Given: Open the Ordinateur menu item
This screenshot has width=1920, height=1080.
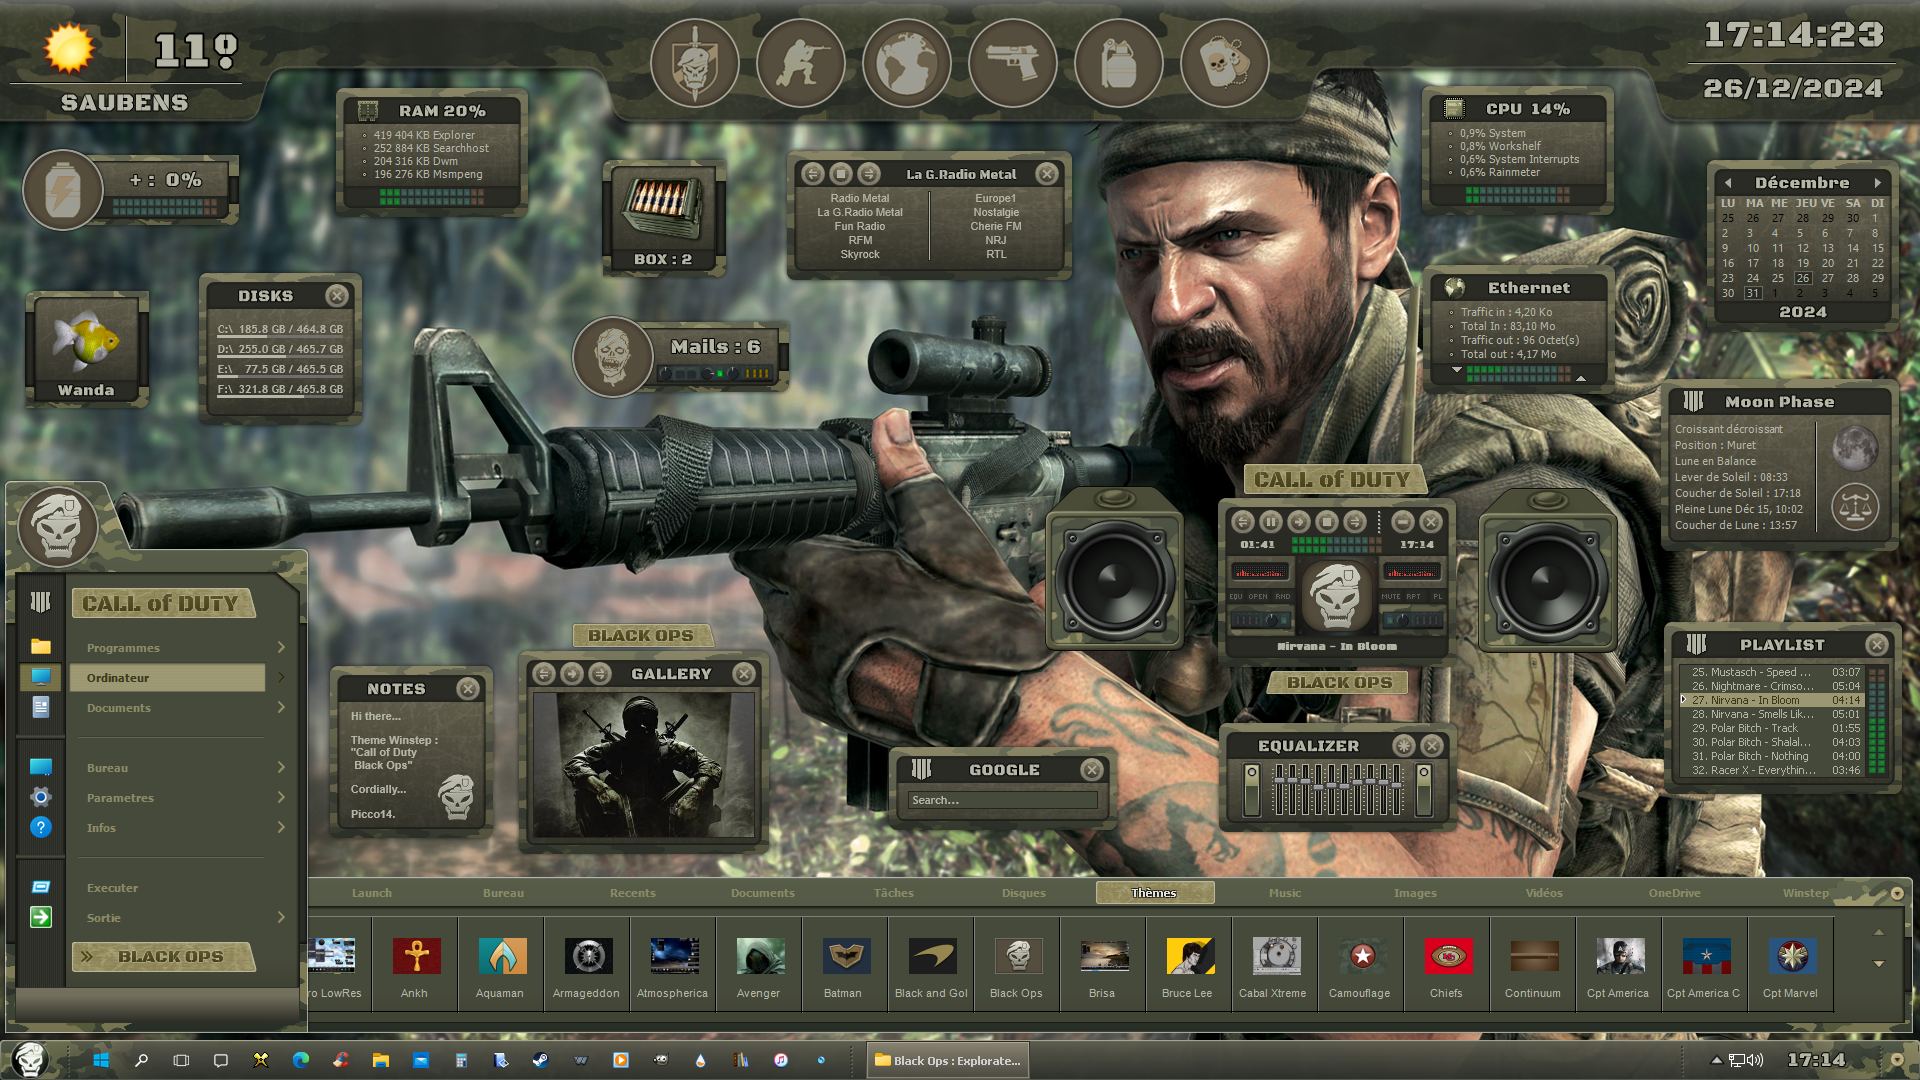Looking at the screenshot, I should (x=168, y=678).
